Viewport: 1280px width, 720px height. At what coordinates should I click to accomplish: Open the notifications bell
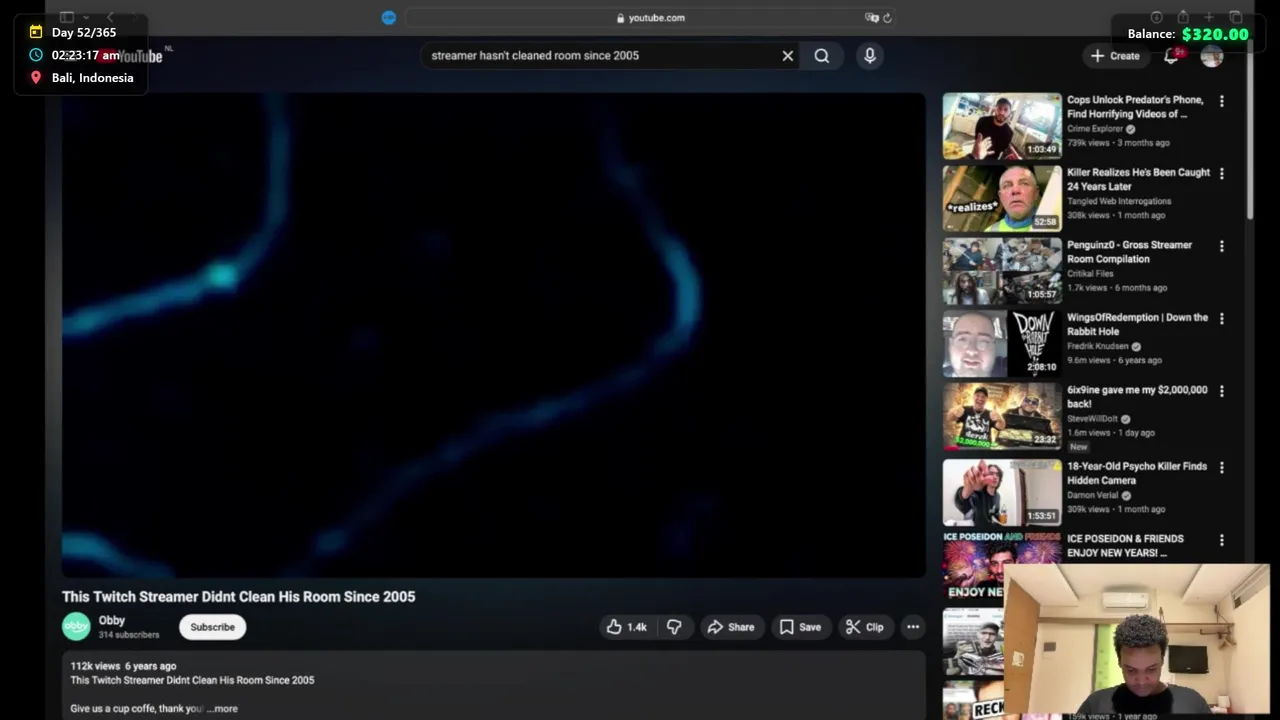[1172, 56]
